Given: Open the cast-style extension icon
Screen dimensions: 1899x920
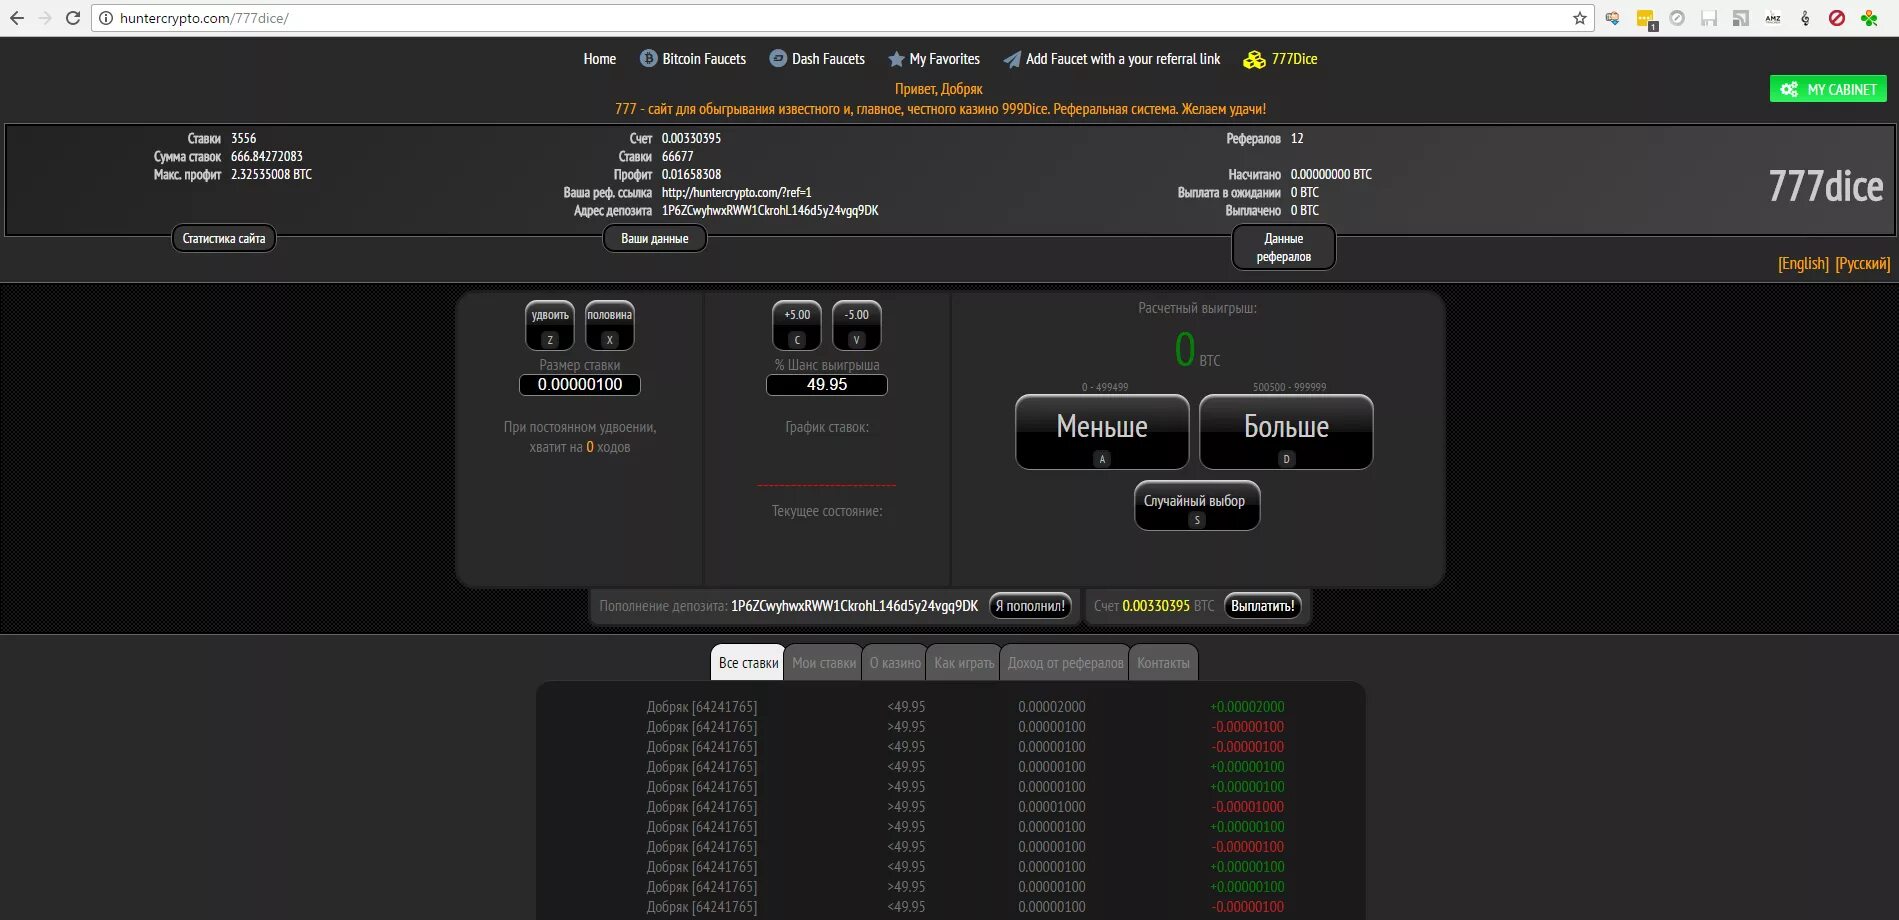Looking at the screenshot, I should (x=1741, y=18).
